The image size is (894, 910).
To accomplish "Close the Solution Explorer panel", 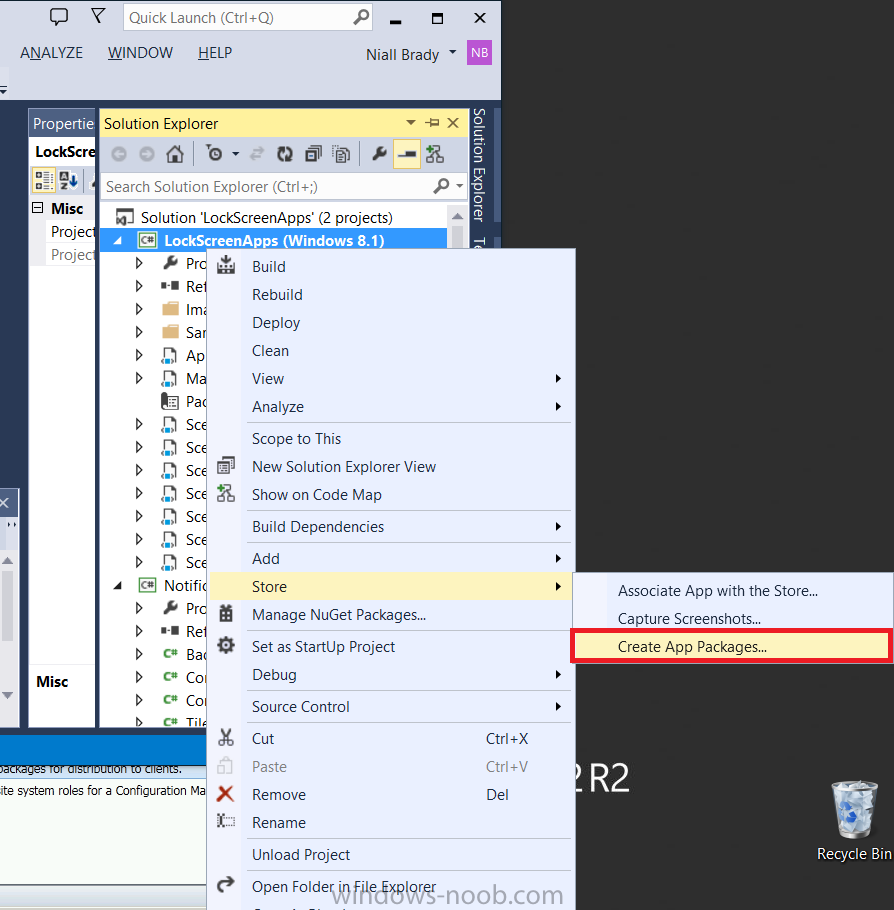I will 453,123.
